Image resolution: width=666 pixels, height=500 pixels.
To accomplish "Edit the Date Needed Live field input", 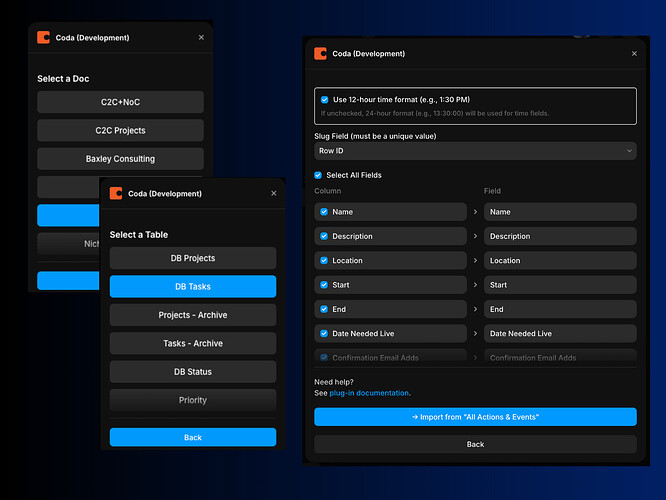I will [560, 333].
